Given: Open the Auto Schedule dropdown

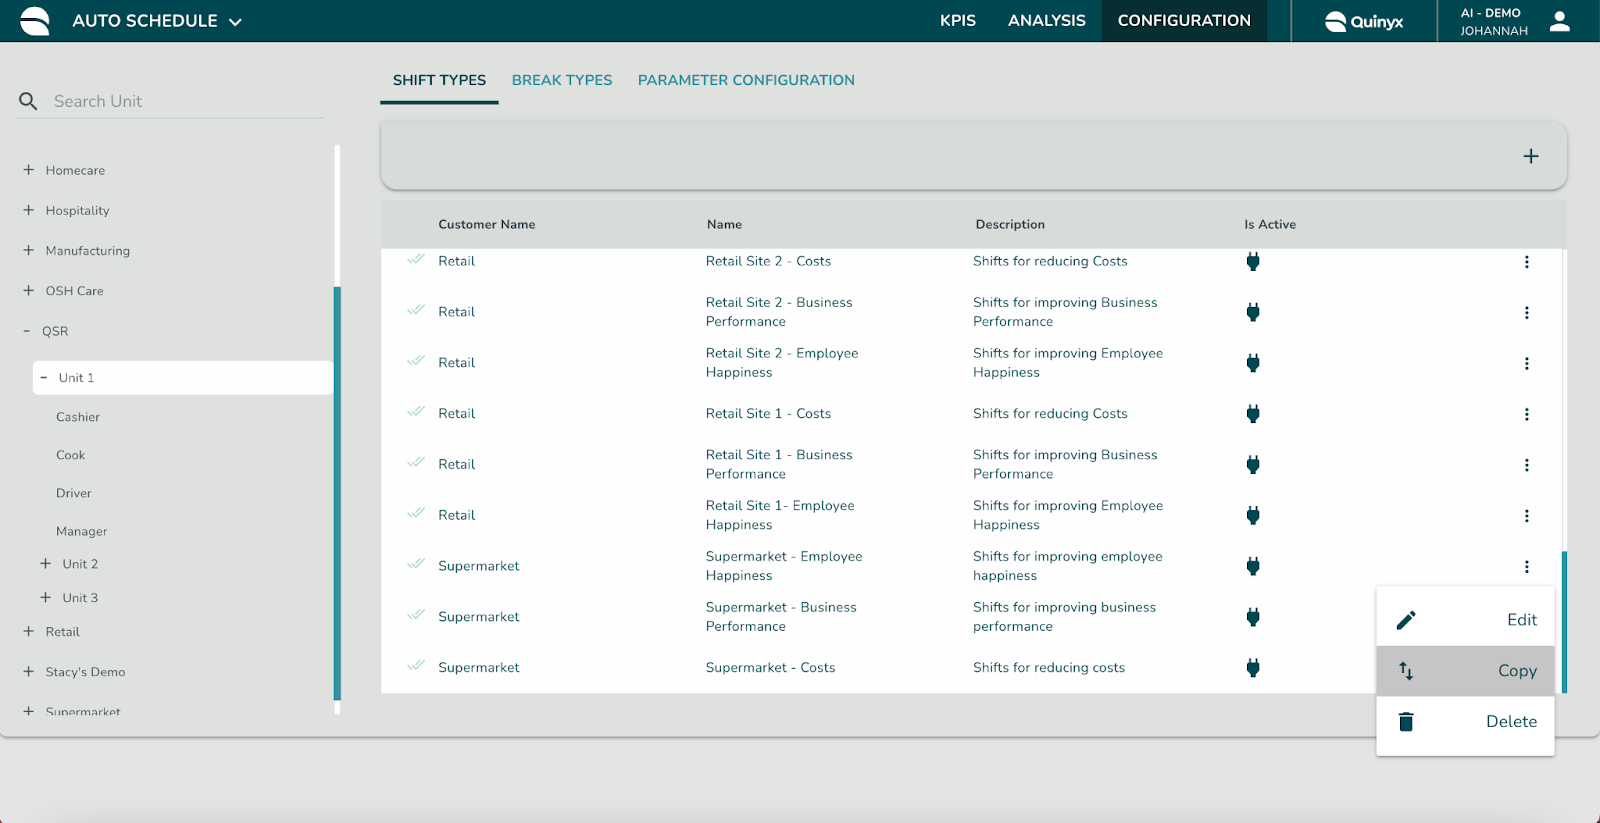Looking at the screenshot, I should [x=157, y=21].
